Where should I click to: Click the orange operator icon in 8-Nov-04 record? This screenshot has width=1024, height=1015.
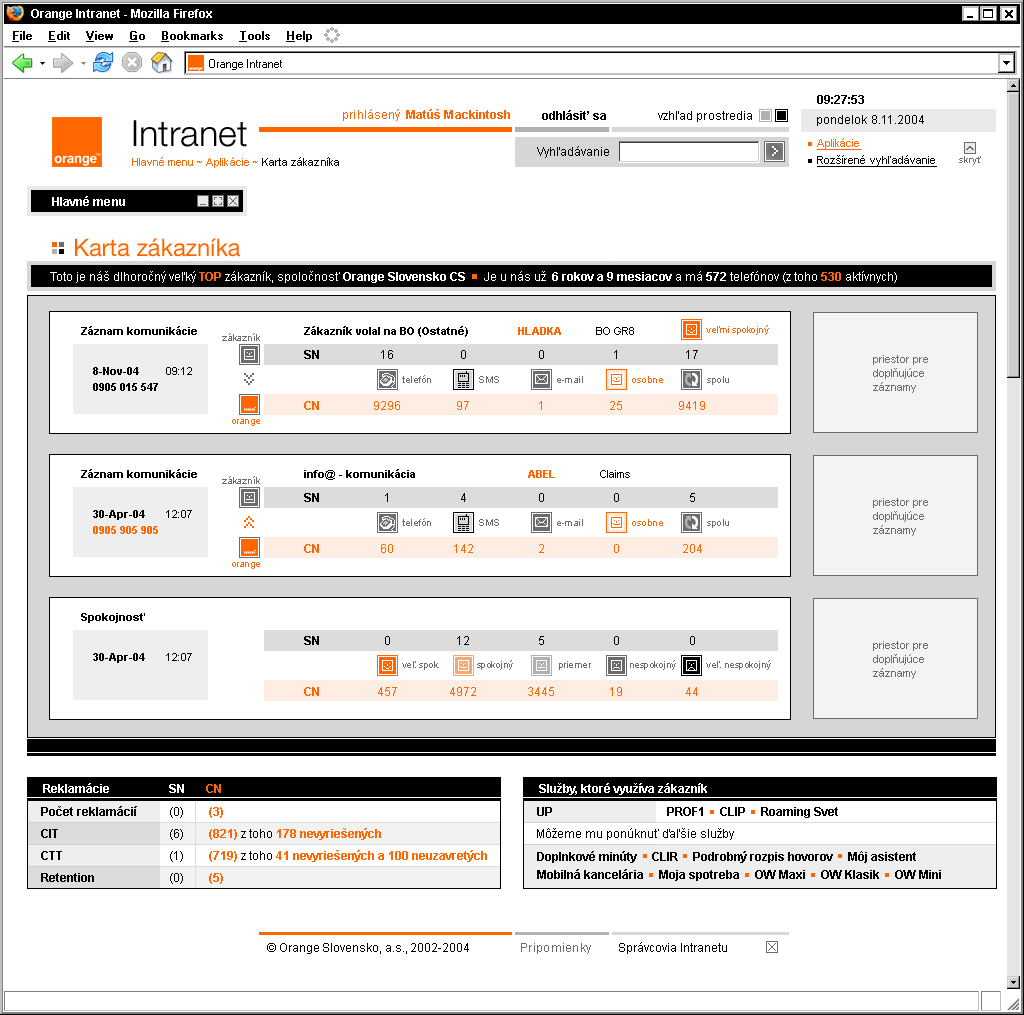249,405
